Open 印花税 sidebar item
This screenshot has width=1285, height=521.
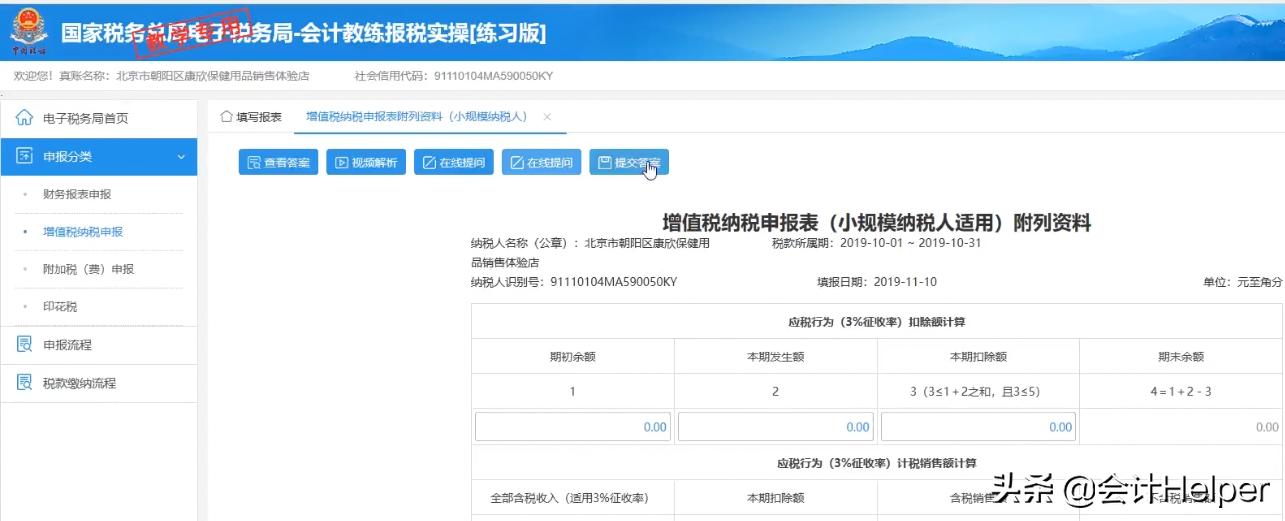click(60, 307)
